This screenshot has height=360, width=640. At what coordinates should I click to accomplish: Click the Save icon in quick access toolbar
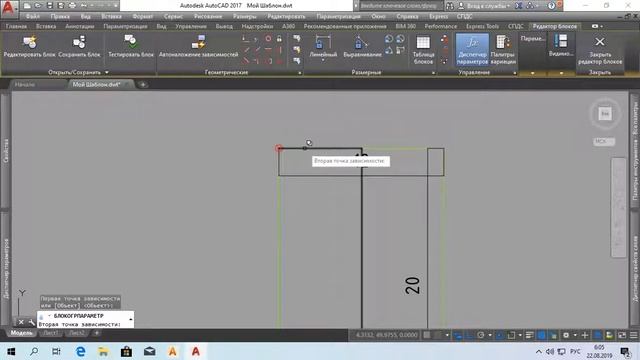(x=50, y=6)
